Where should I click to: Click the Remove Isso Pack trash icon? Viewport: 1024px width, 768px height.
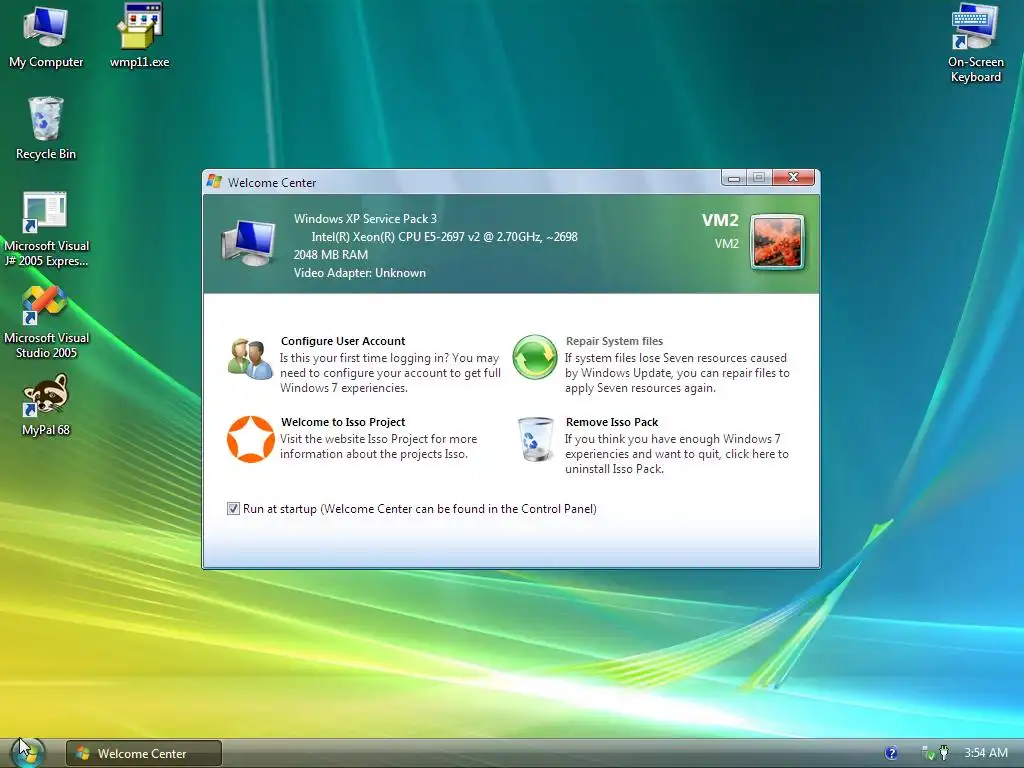[x=536, y=440]
